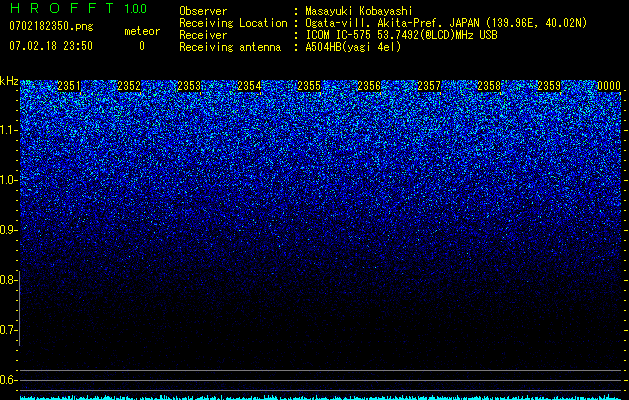The height and width of the screenshot is (400, 629).
Task: Click the 2352 time marker
Action: tap(129, 86)
